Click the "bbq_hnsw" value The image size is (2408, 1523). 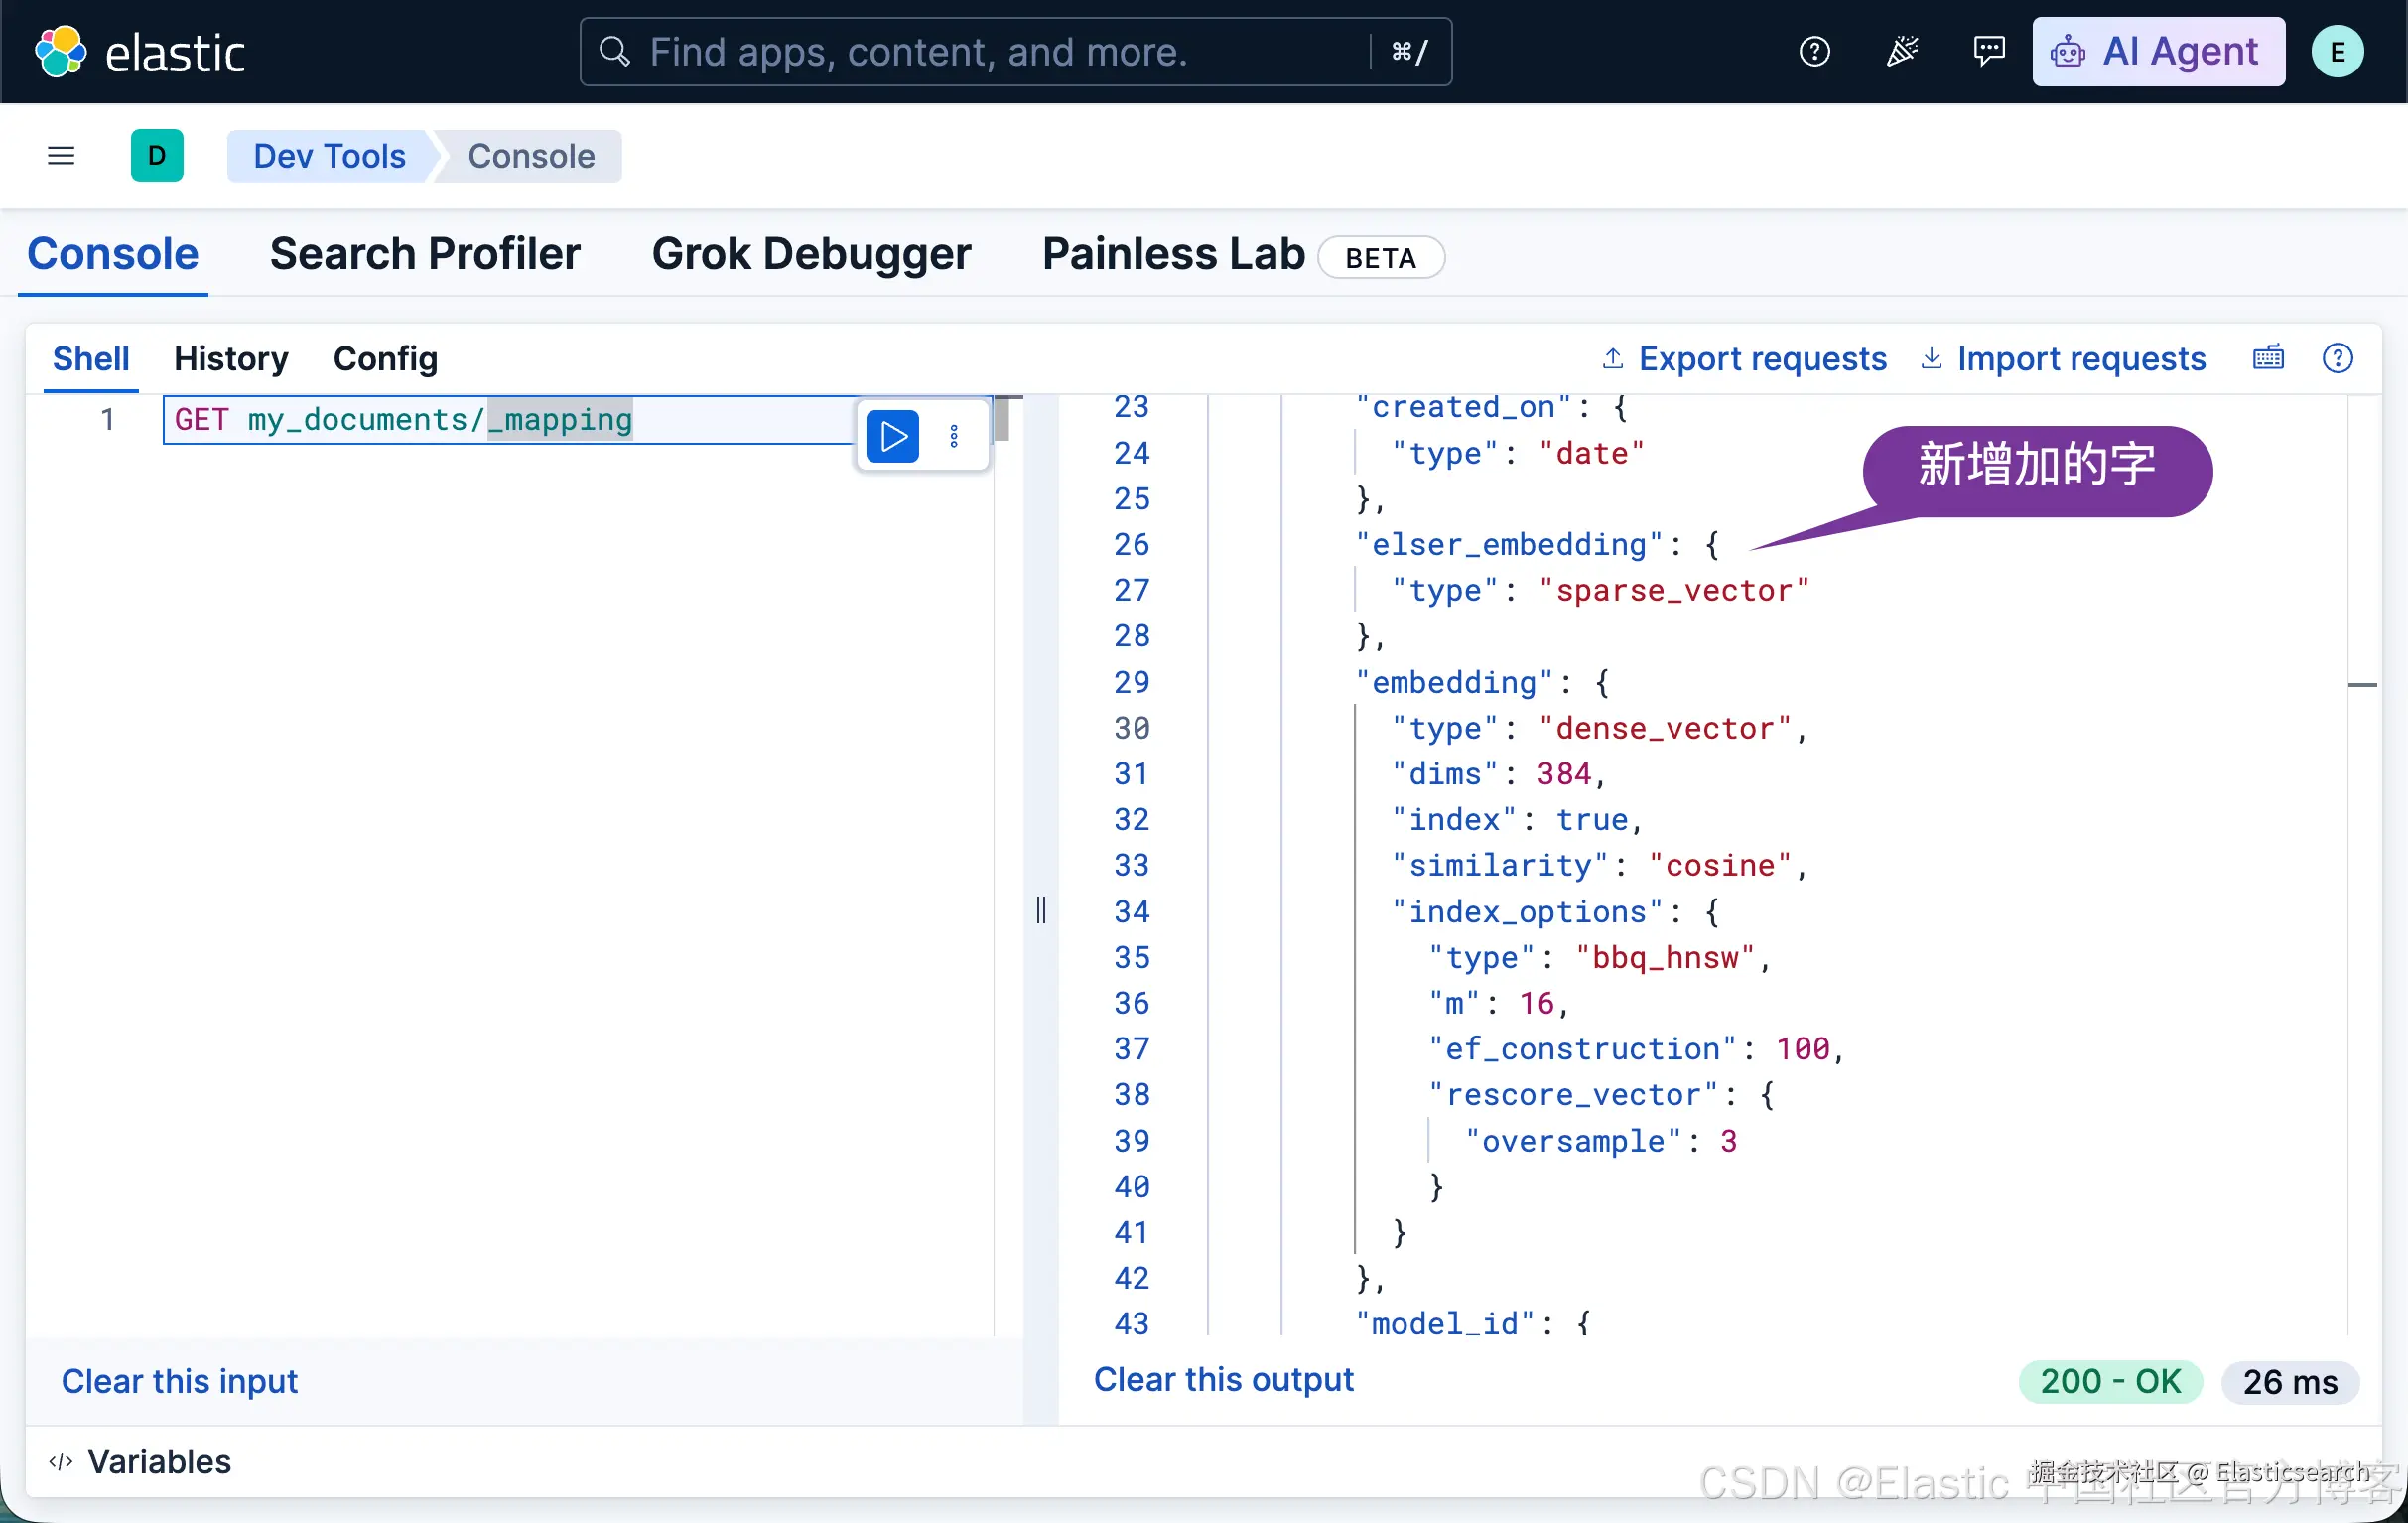[x=1665, y=958]
